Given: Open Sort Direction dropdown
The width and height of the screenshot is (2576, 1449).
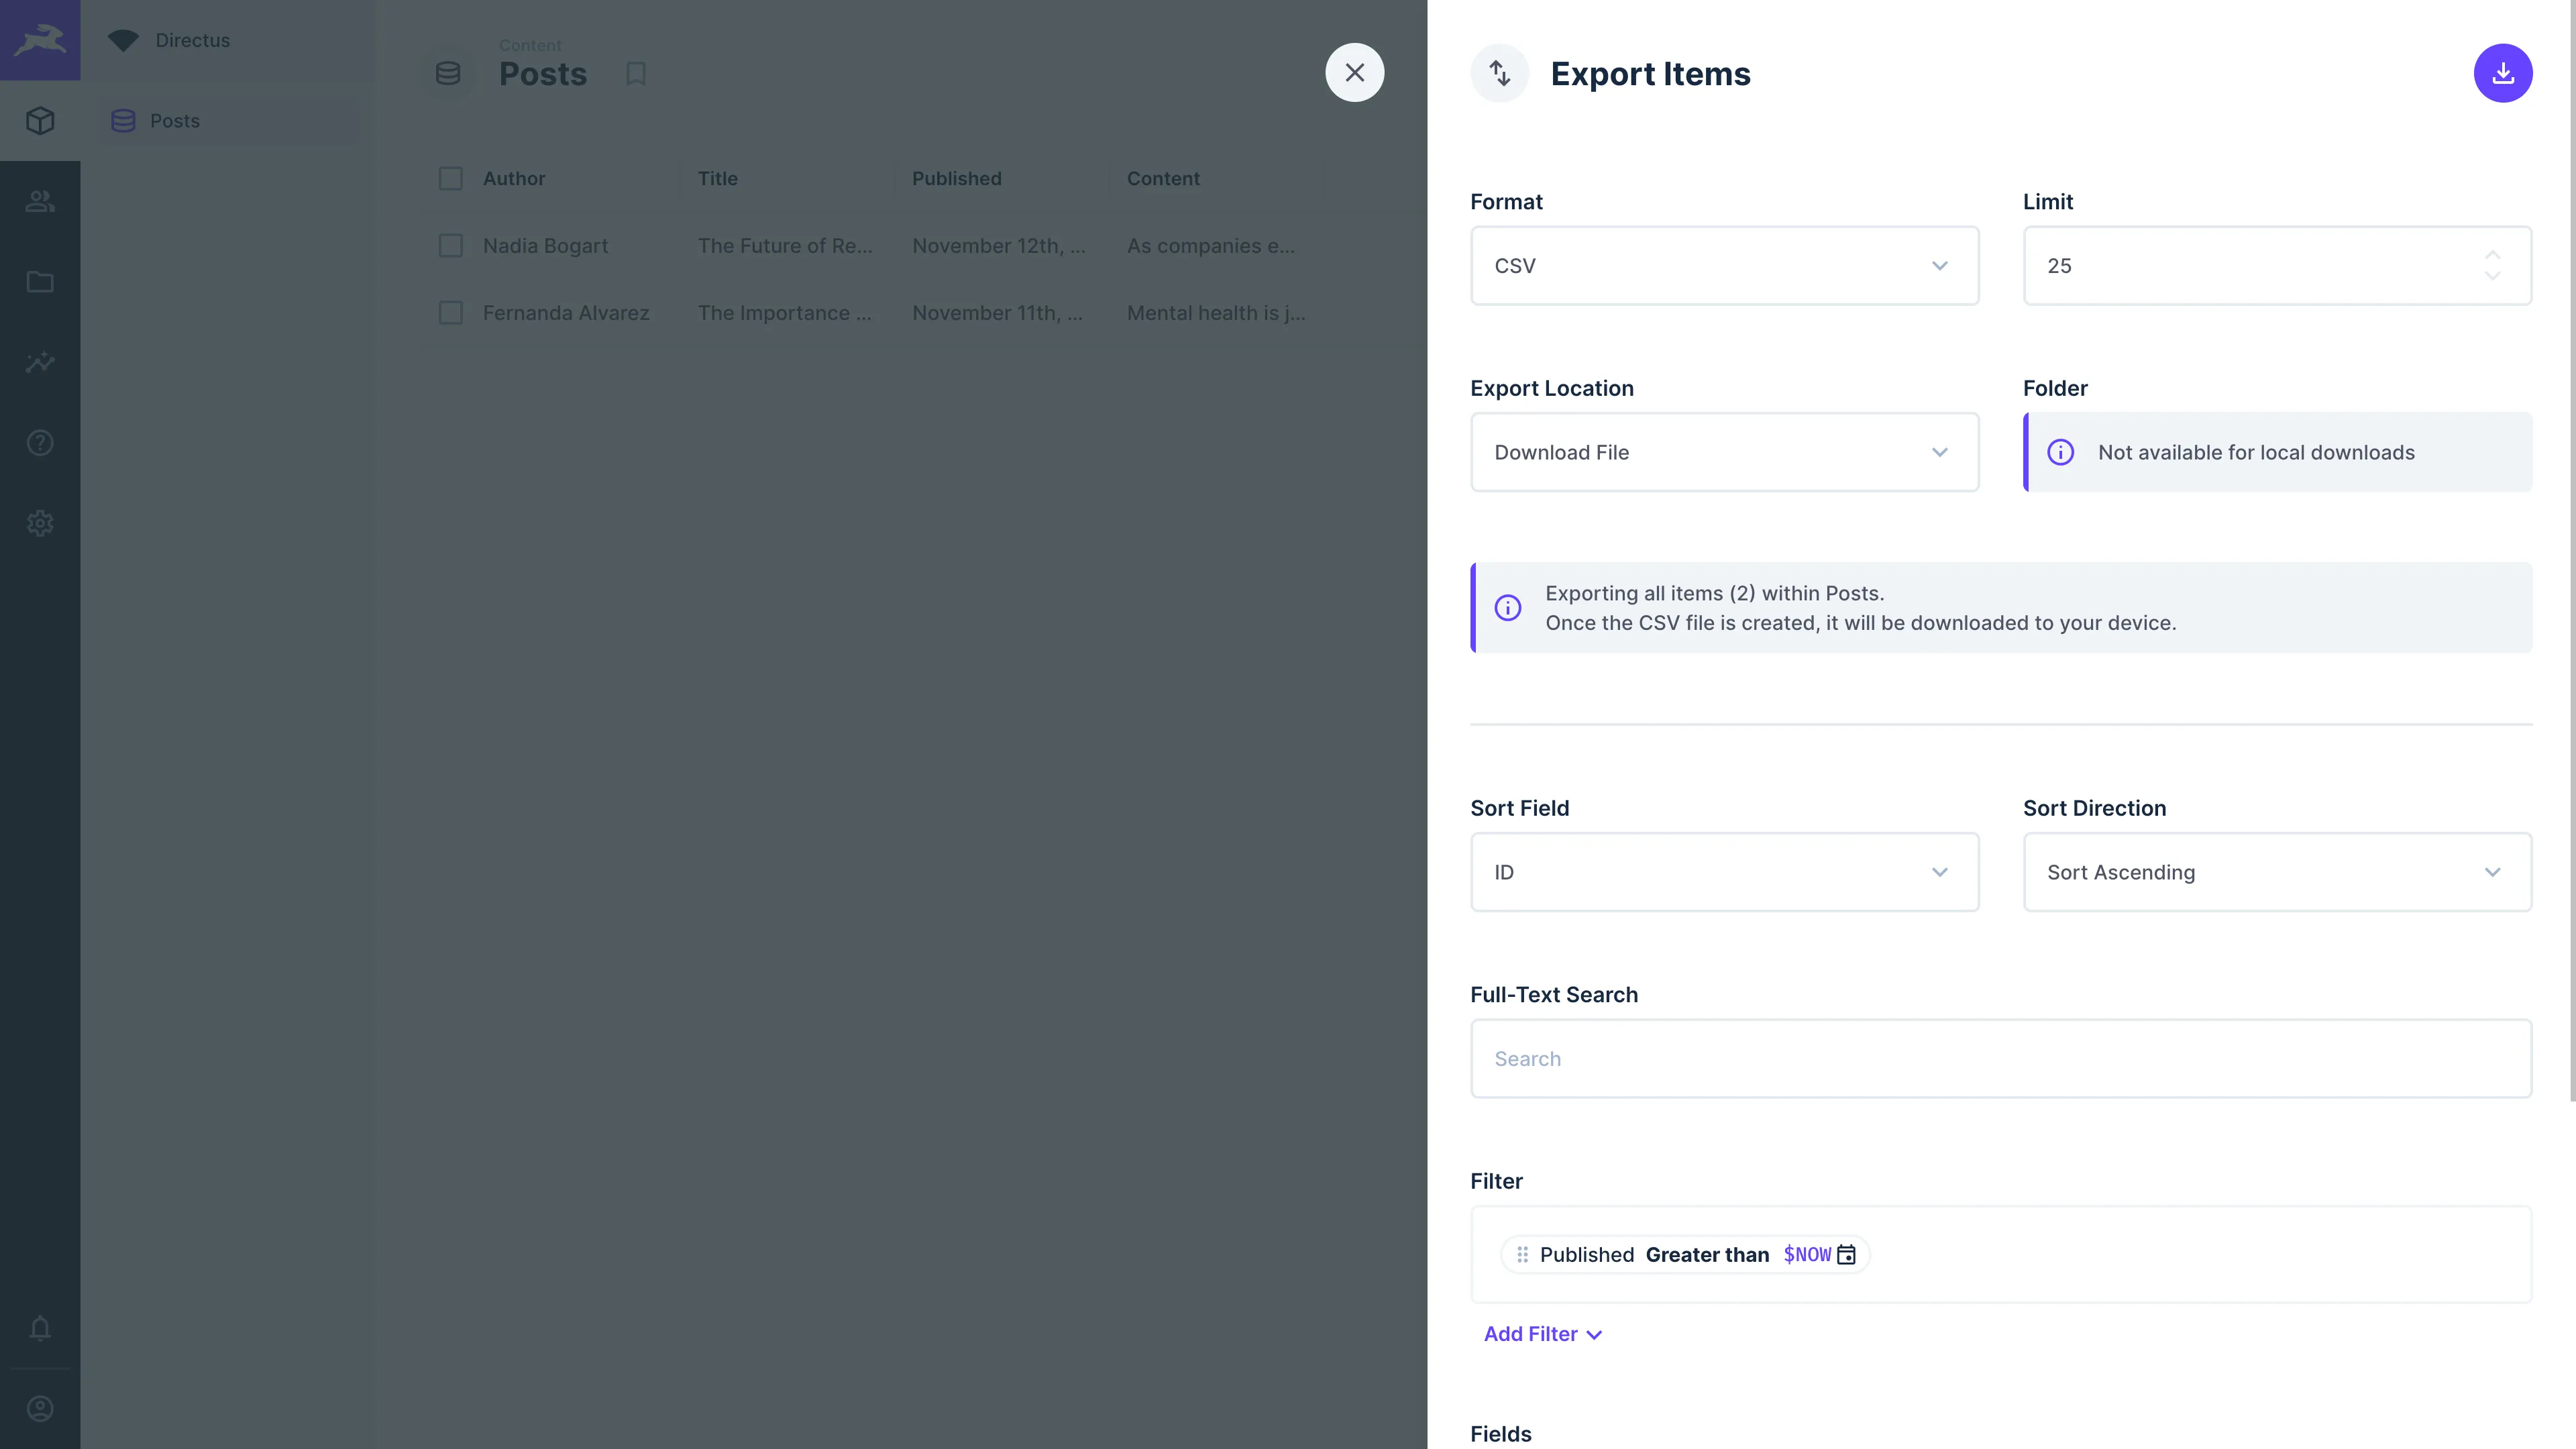Looking at the screenshot, I should [2276, 872].
